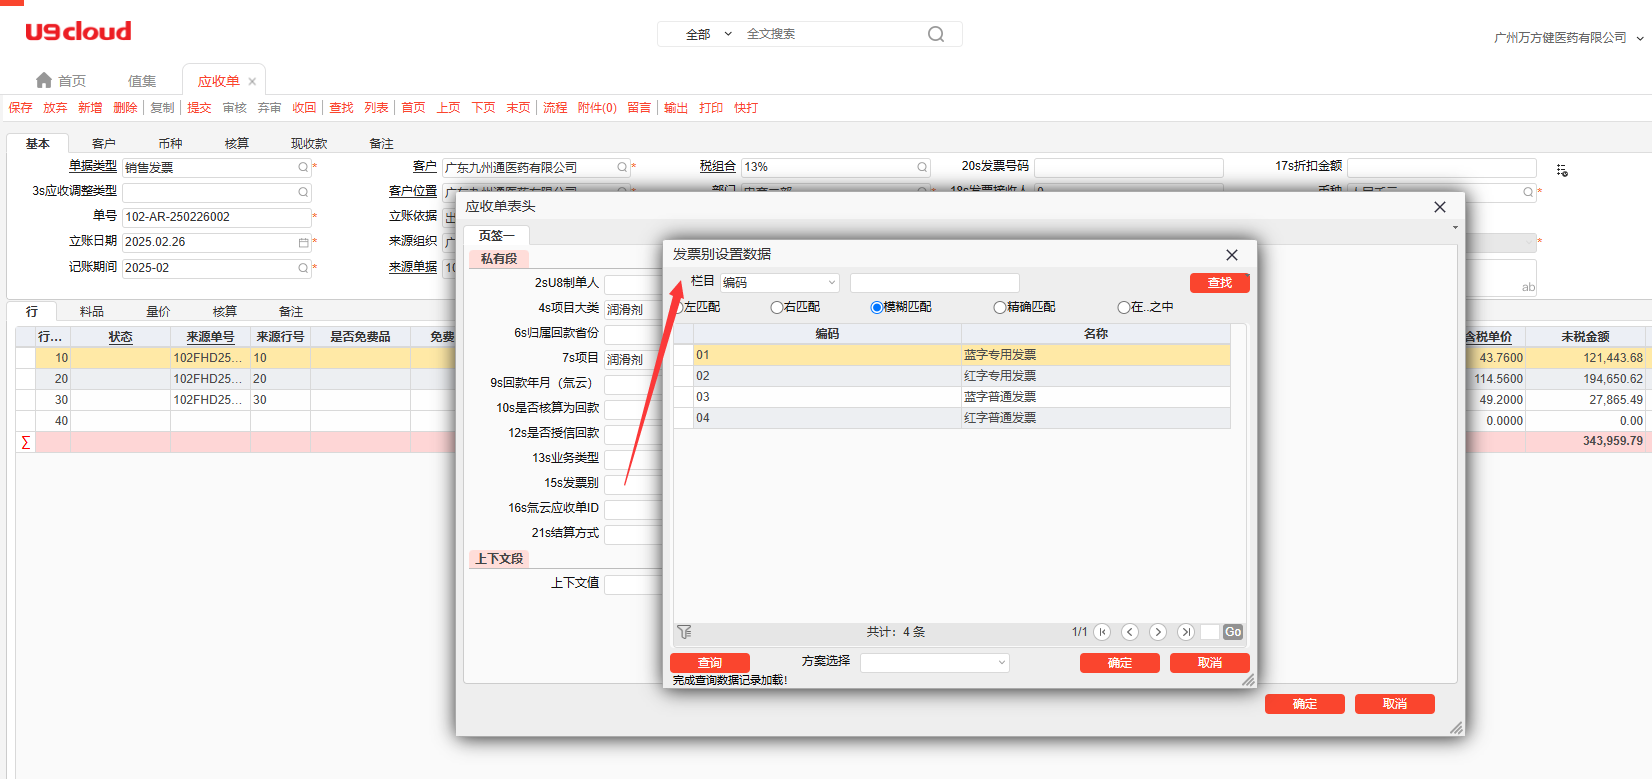Open the 现收款 tab

coord(308,144)
